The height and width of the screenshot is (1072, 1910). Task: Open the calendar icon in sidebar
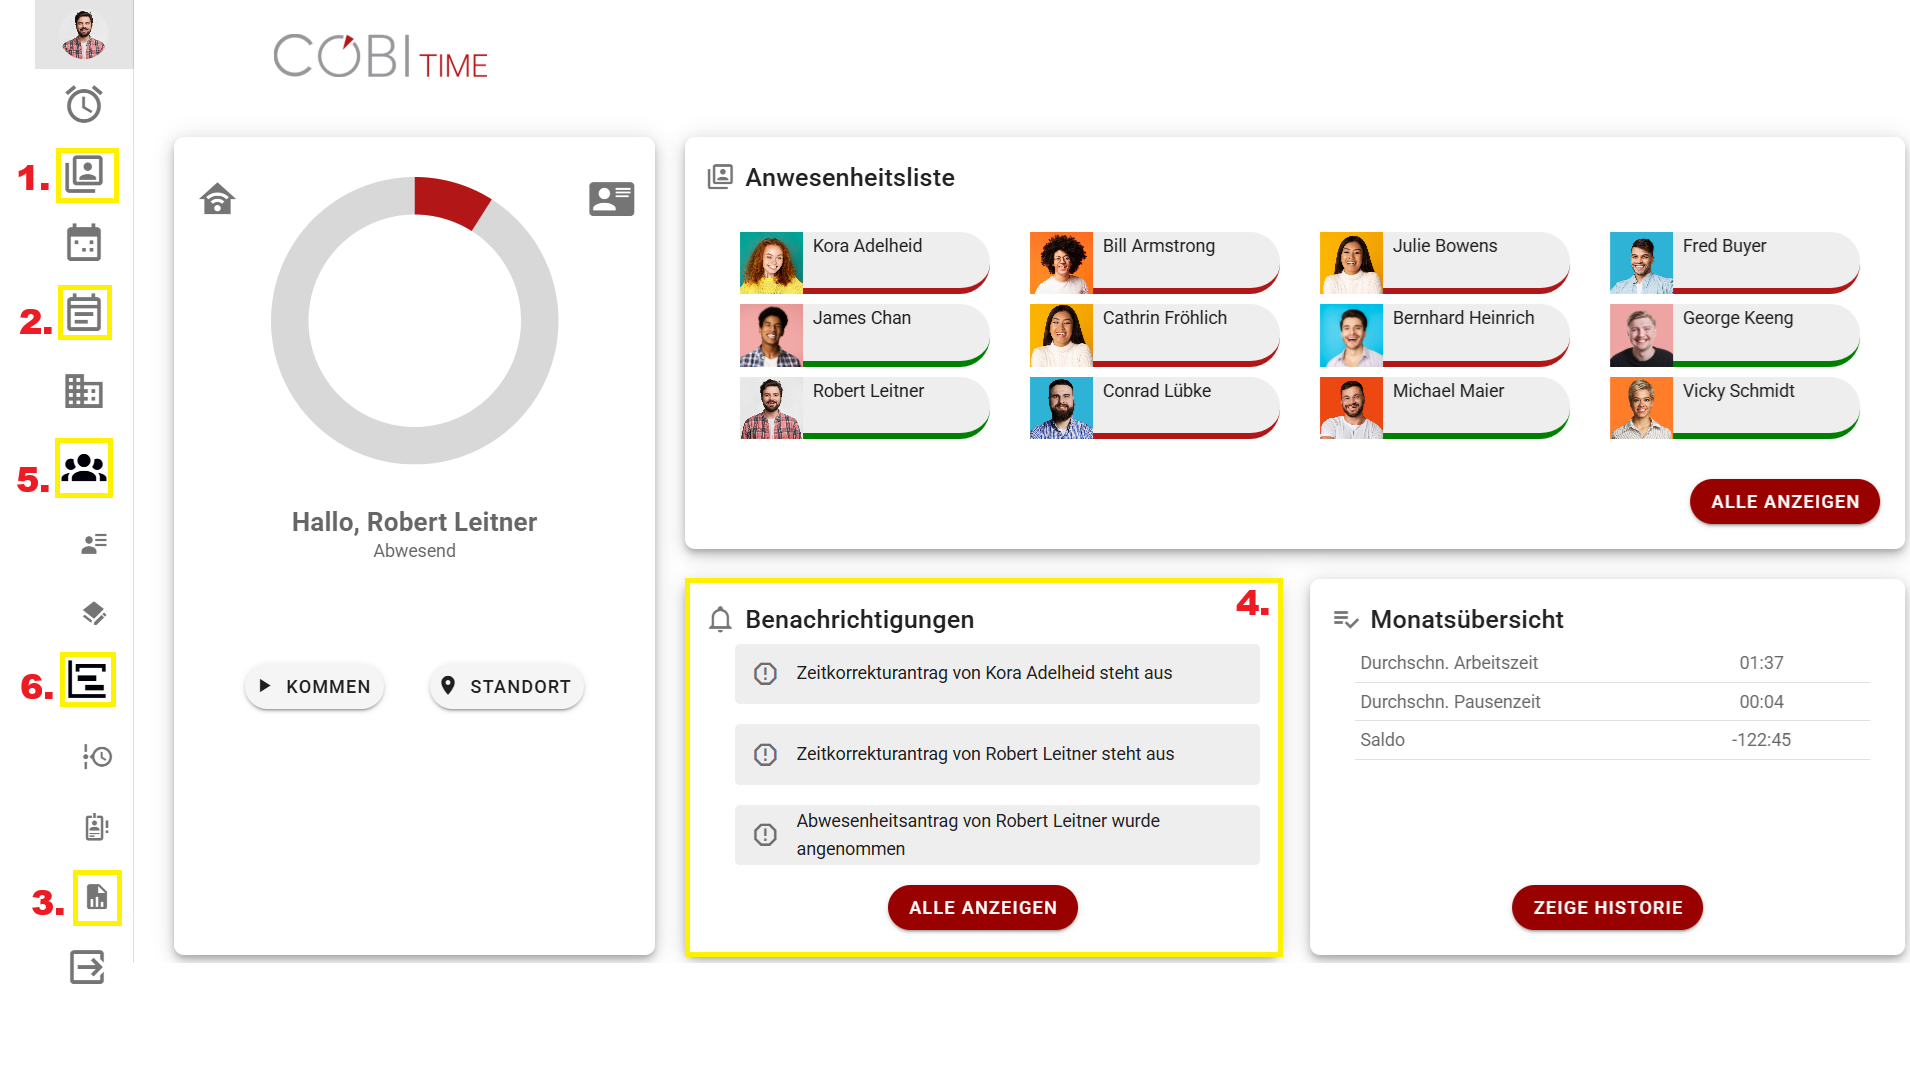84,243
